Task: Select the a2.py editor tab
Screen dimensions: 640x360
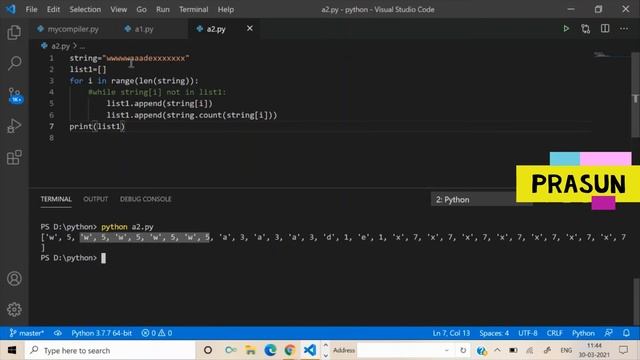Action: click(x=216, y=29)
